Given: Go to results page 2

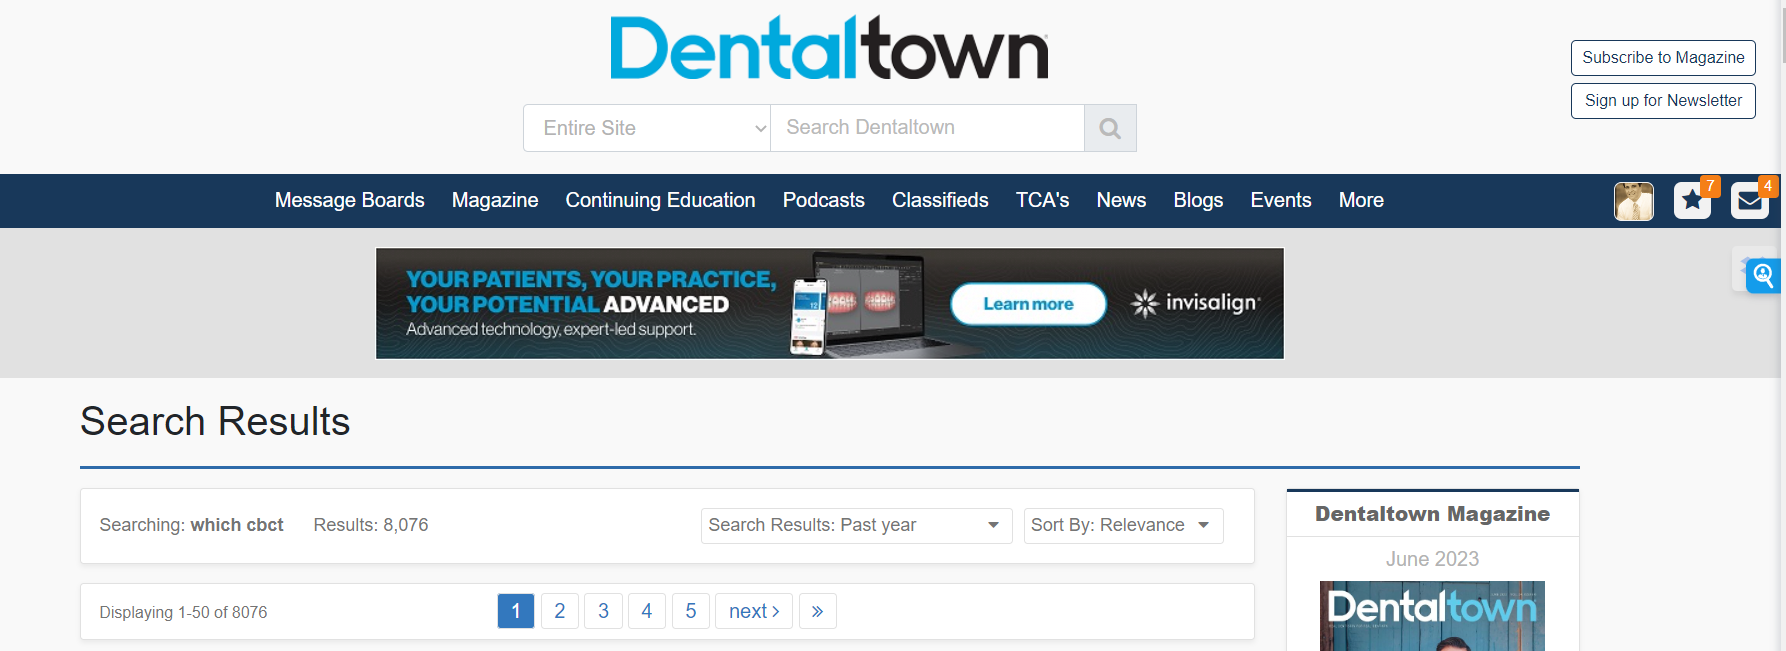Looking at the screenshot, I should [x=560, y=611].
